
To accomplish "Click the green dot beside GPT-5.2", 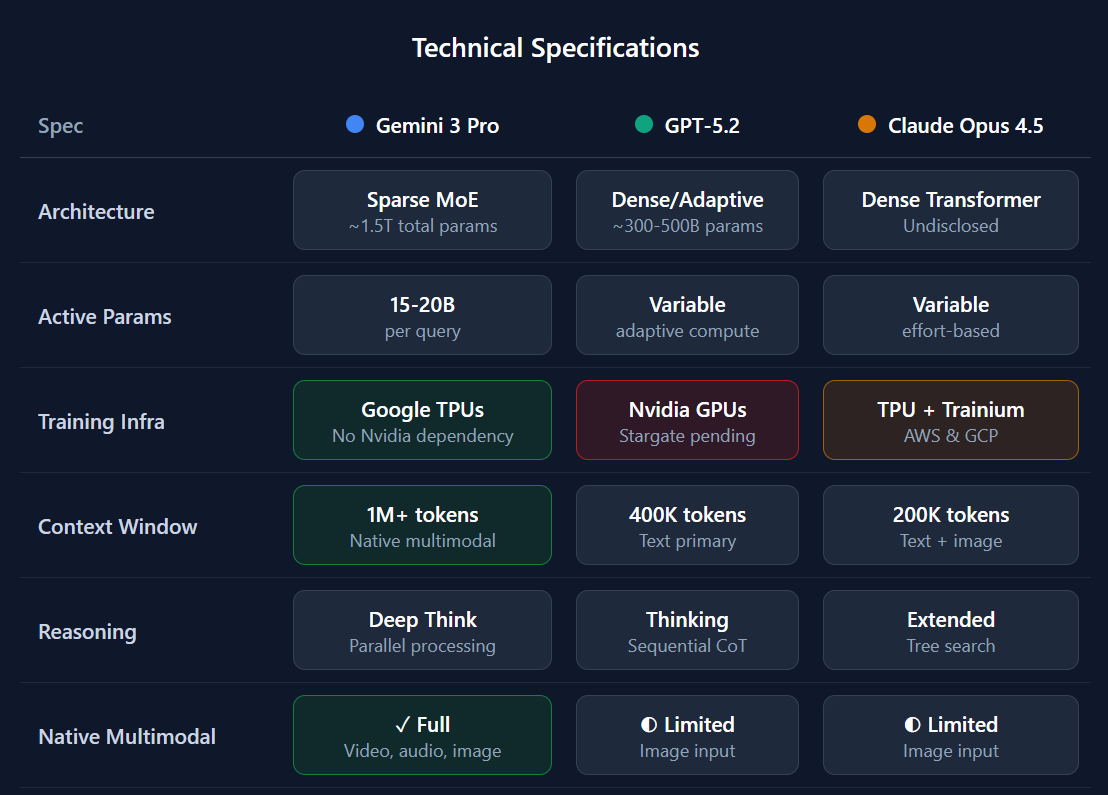I will 644,124.
